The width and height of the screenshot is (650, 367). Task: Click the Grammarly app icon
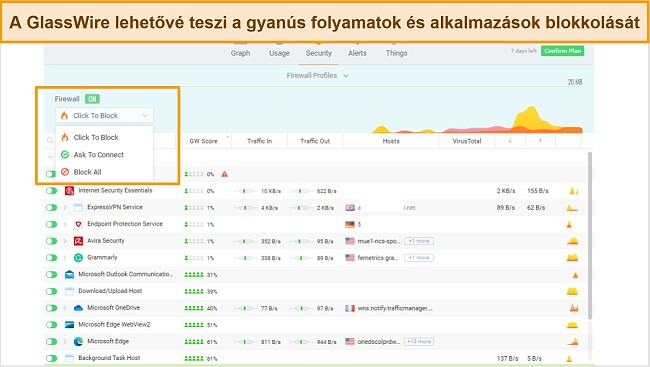[x=78, y=258]
